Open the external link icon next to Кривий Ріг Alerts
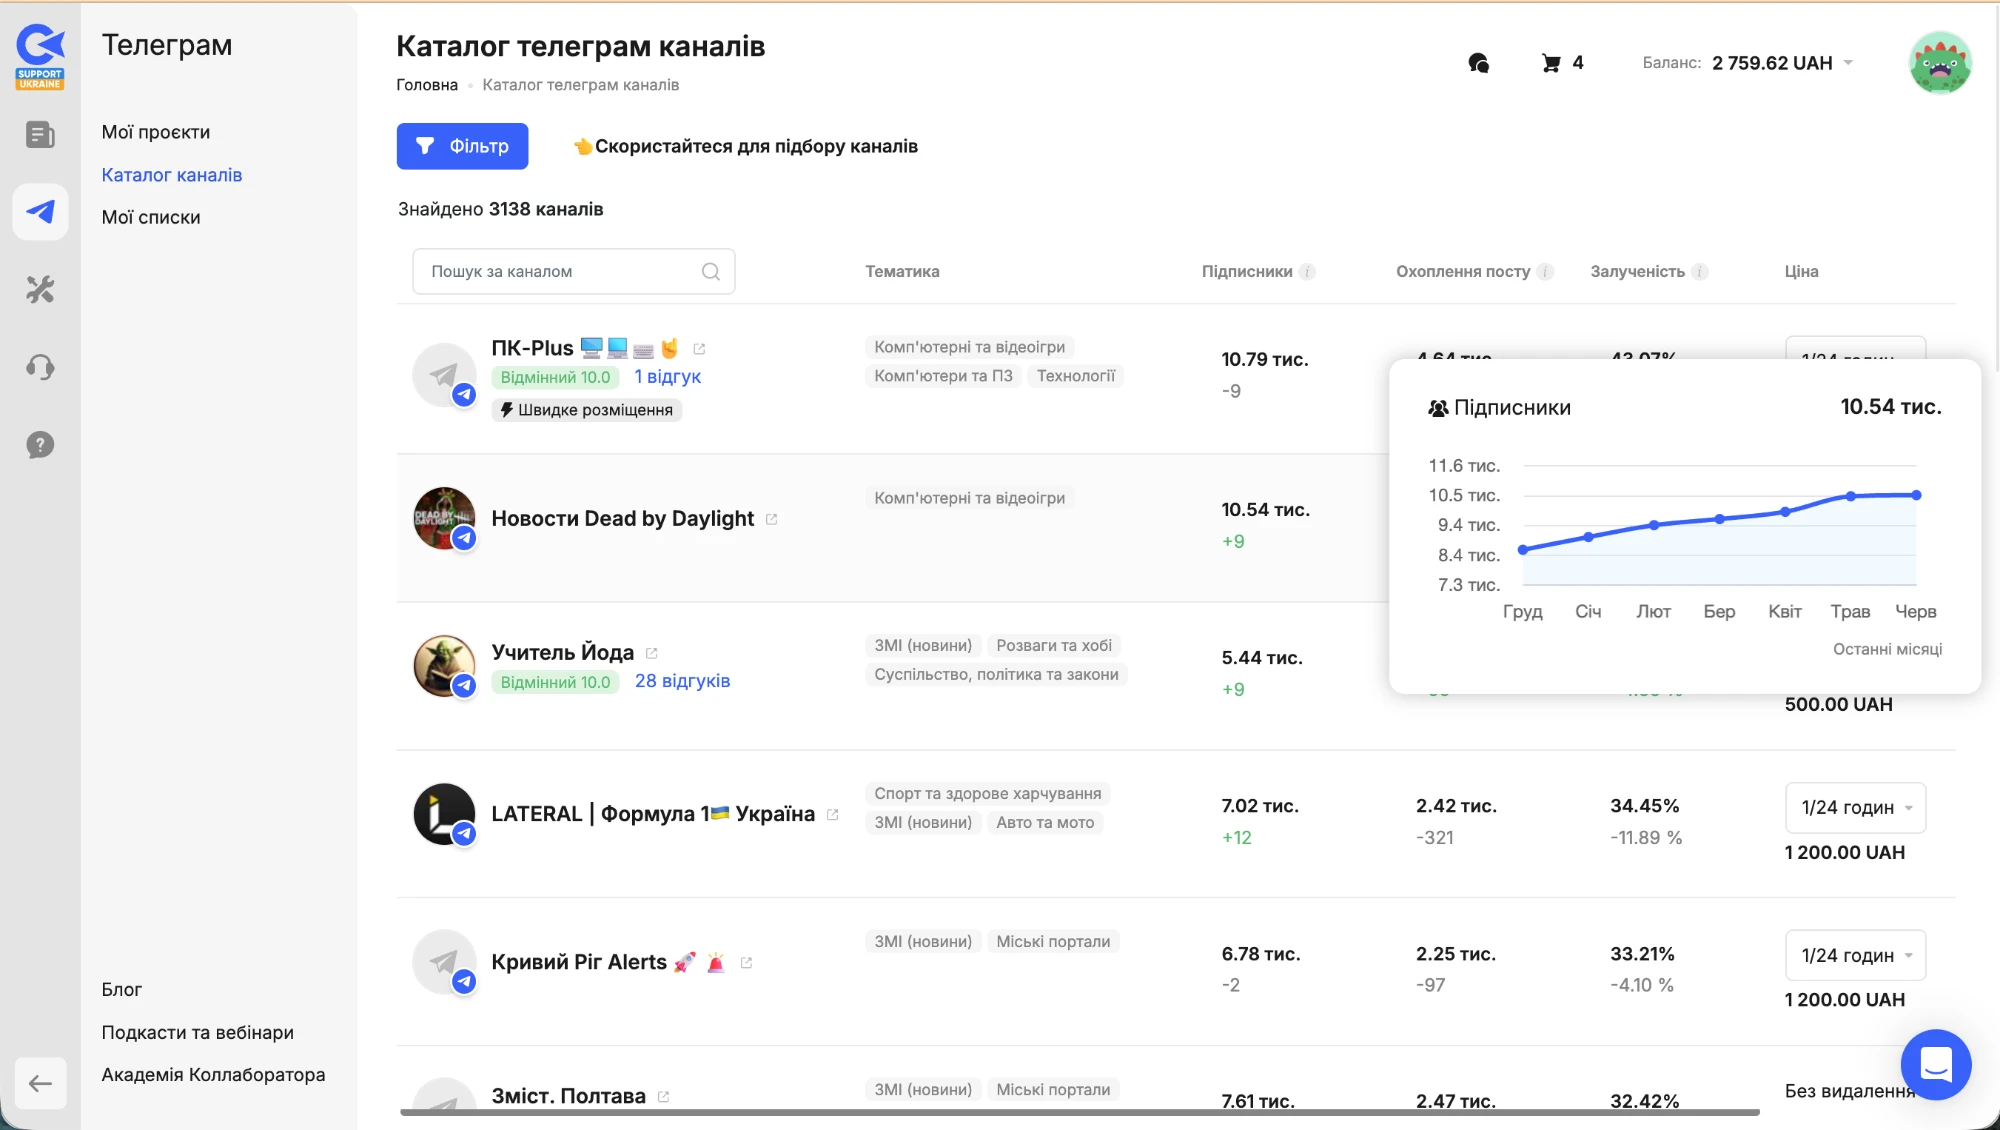Image resolution: width=2000 pixels, height=1130 pixels. pos(746,963)
